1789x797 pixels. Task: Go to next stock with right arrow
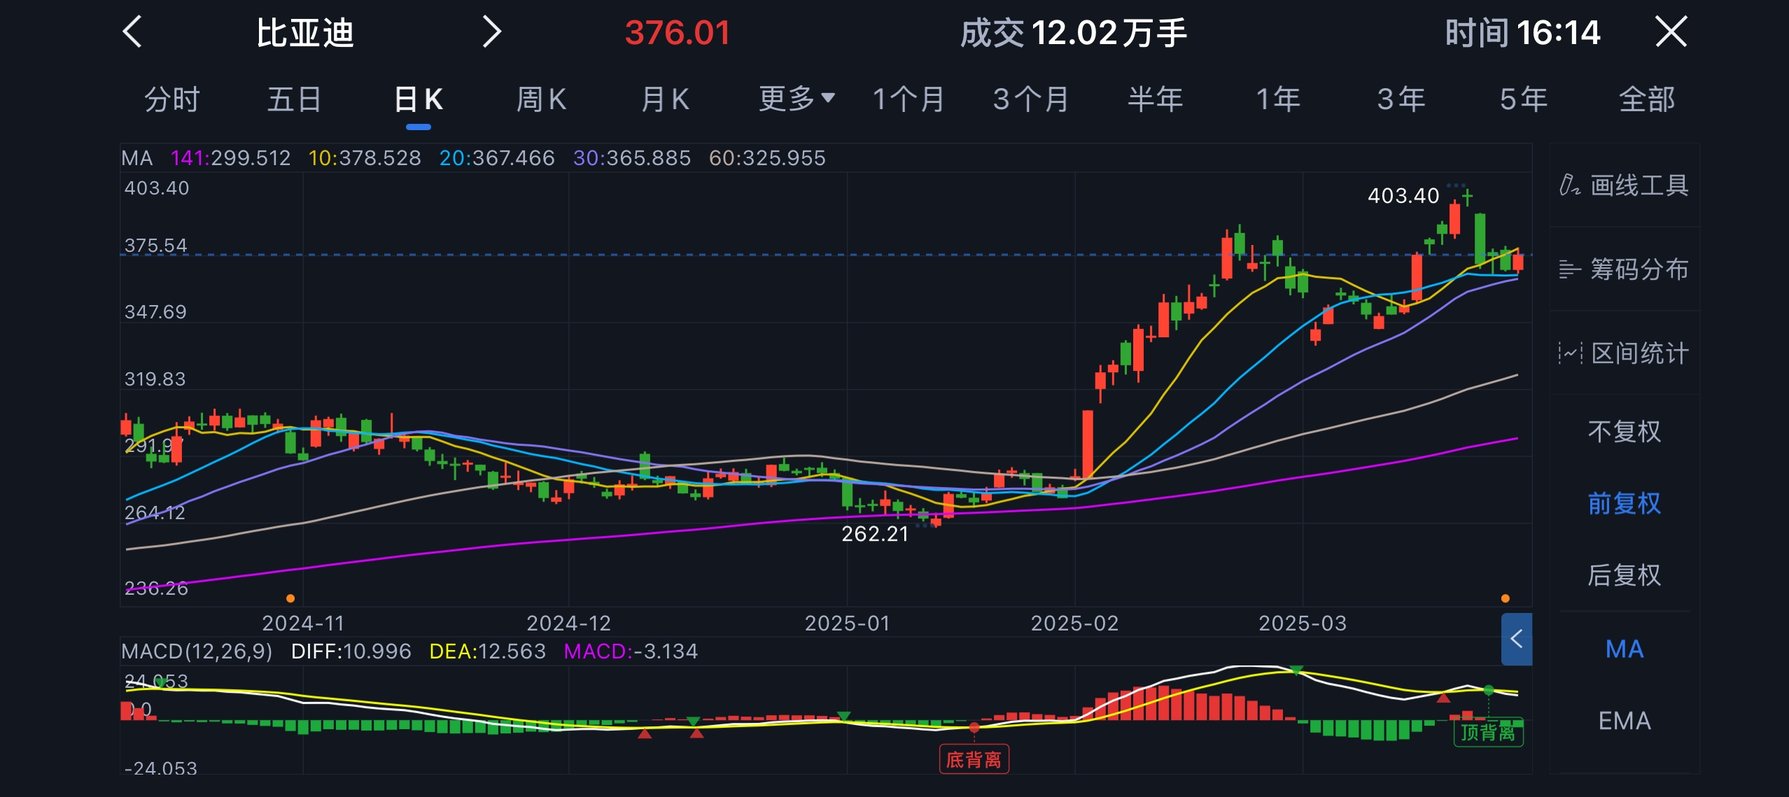pyautogui.click(x=491, y=32)
